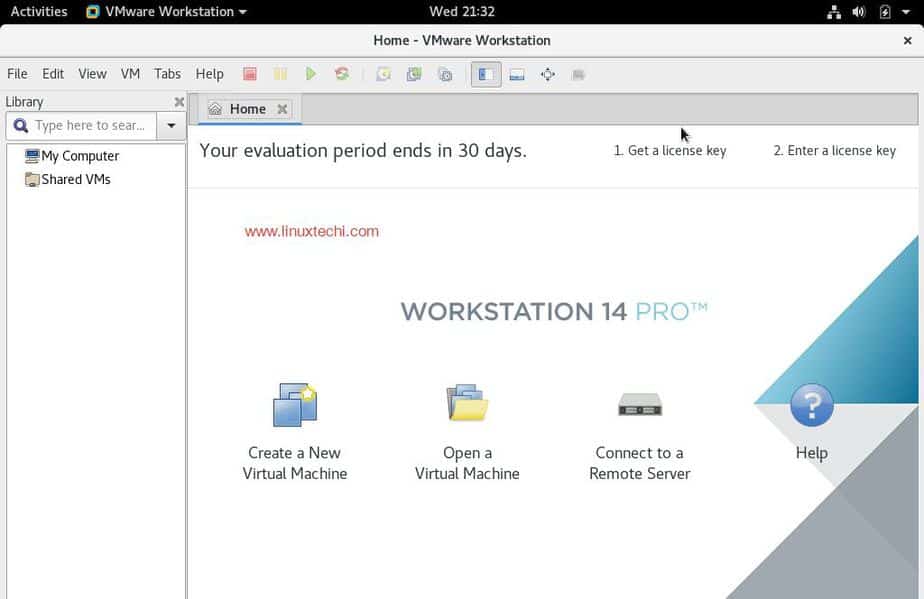Open the VM menu
The height and width of the screenshot is (599, 924).
[x=130, y=74]
